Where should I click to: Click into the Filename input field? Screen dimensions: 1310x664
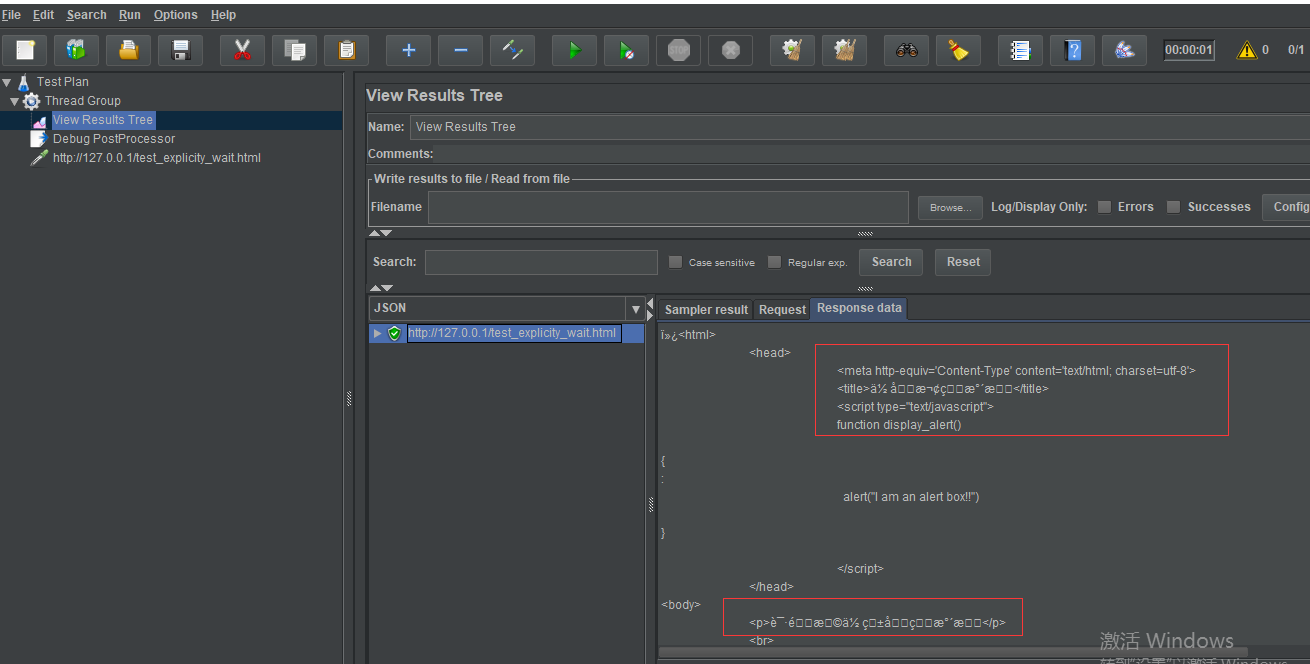point(668,207)
